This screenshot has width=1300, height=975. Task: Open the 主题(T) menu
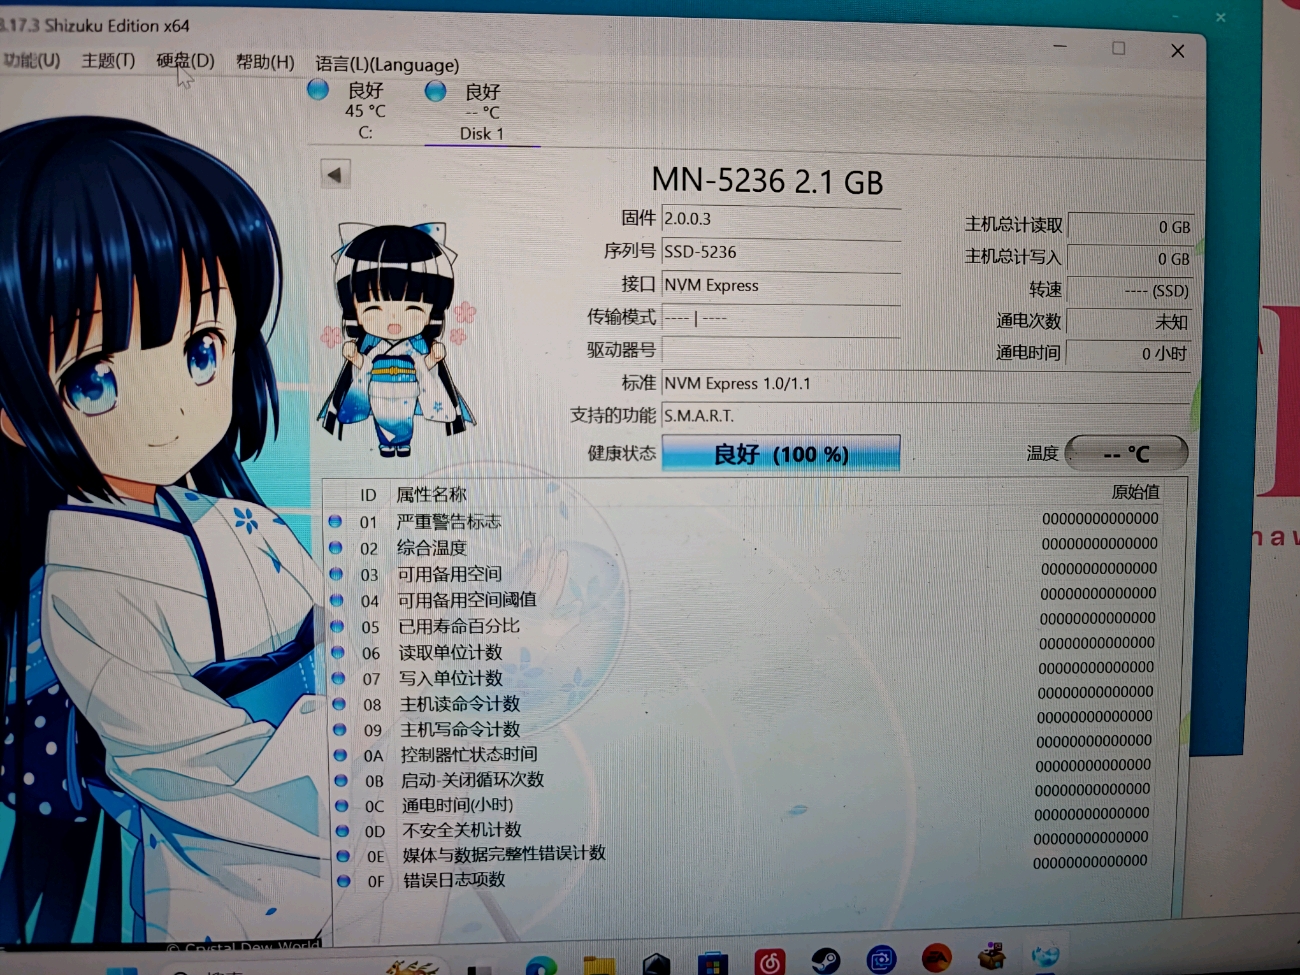click(108, 61)
